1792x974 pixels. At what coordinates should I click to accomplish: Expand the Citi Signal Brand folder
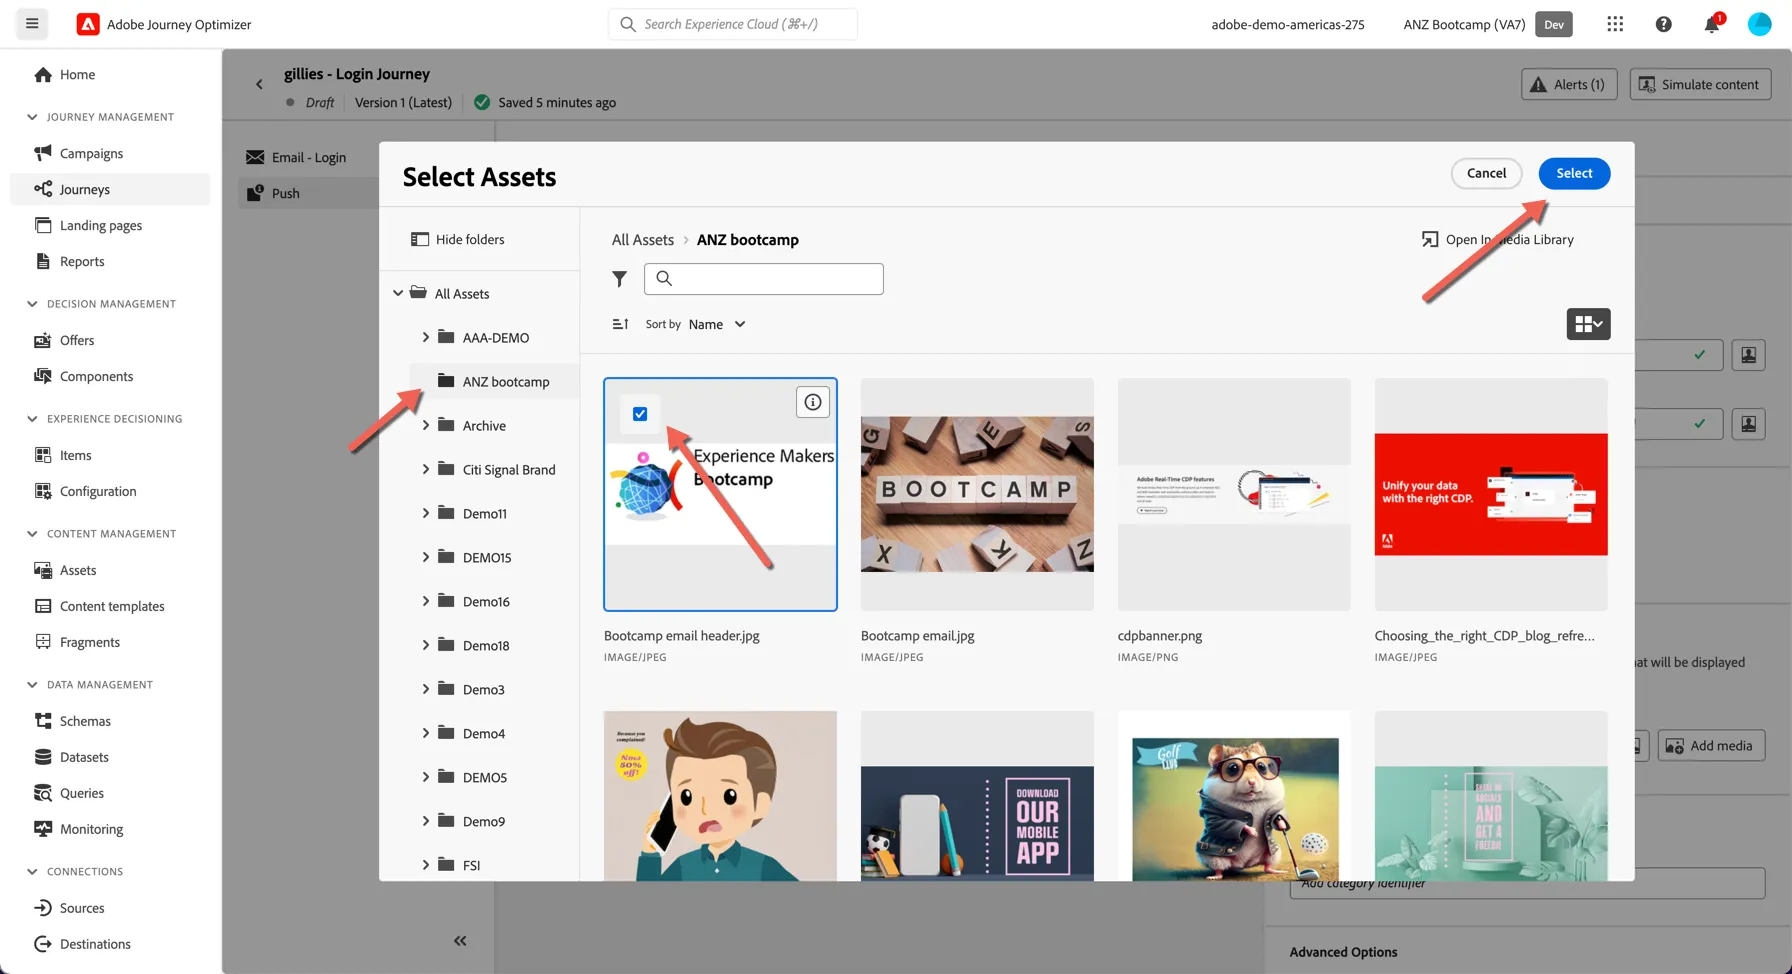(x=426, y=469)
